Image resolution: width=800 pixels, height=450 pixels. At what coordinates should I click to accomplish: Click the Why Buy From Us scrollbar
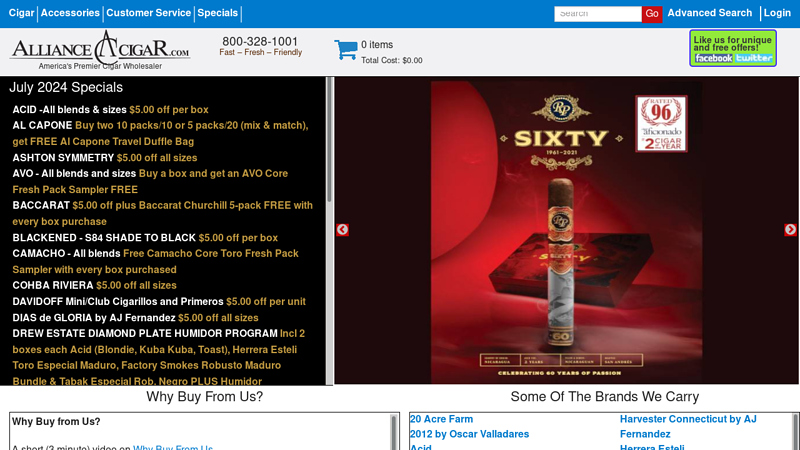click(394, 432)
